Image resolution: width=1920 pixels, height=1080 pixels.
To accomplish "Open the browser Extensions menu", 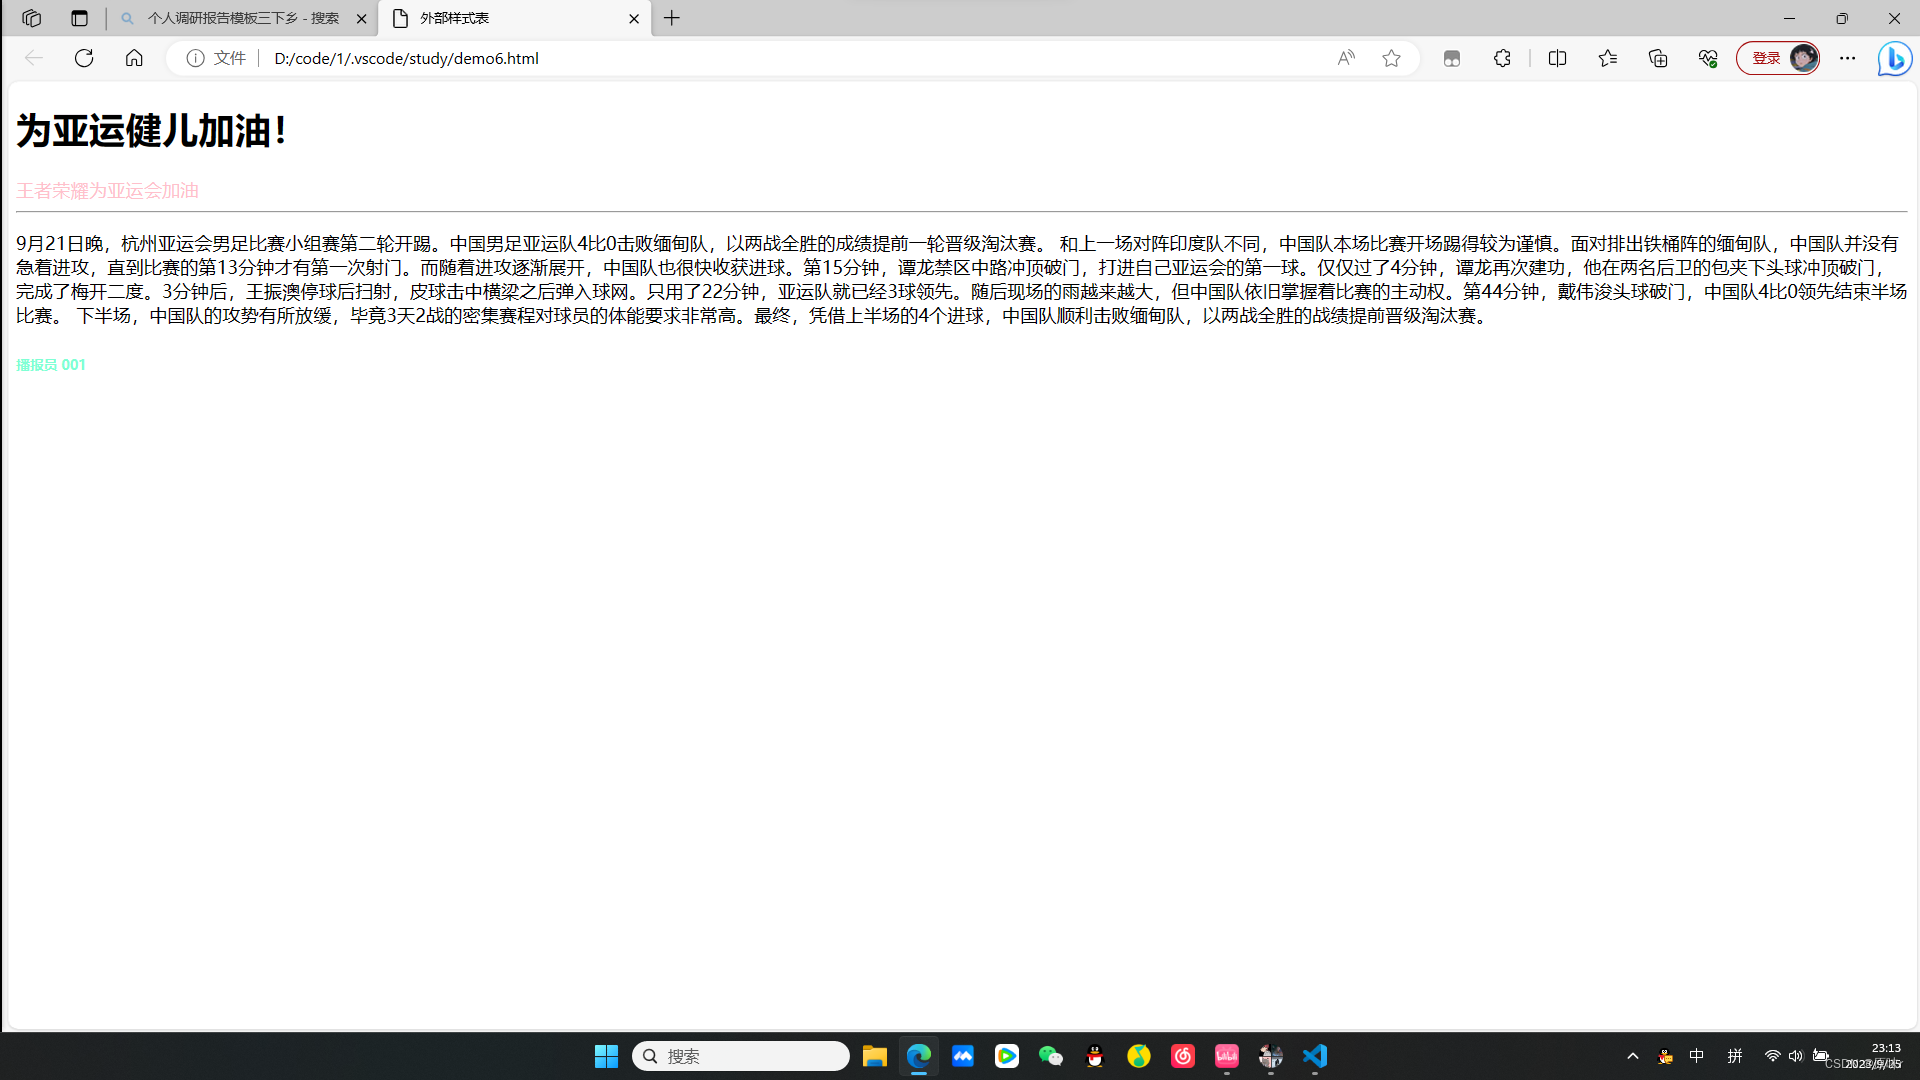I will [x=1503, y=58].
